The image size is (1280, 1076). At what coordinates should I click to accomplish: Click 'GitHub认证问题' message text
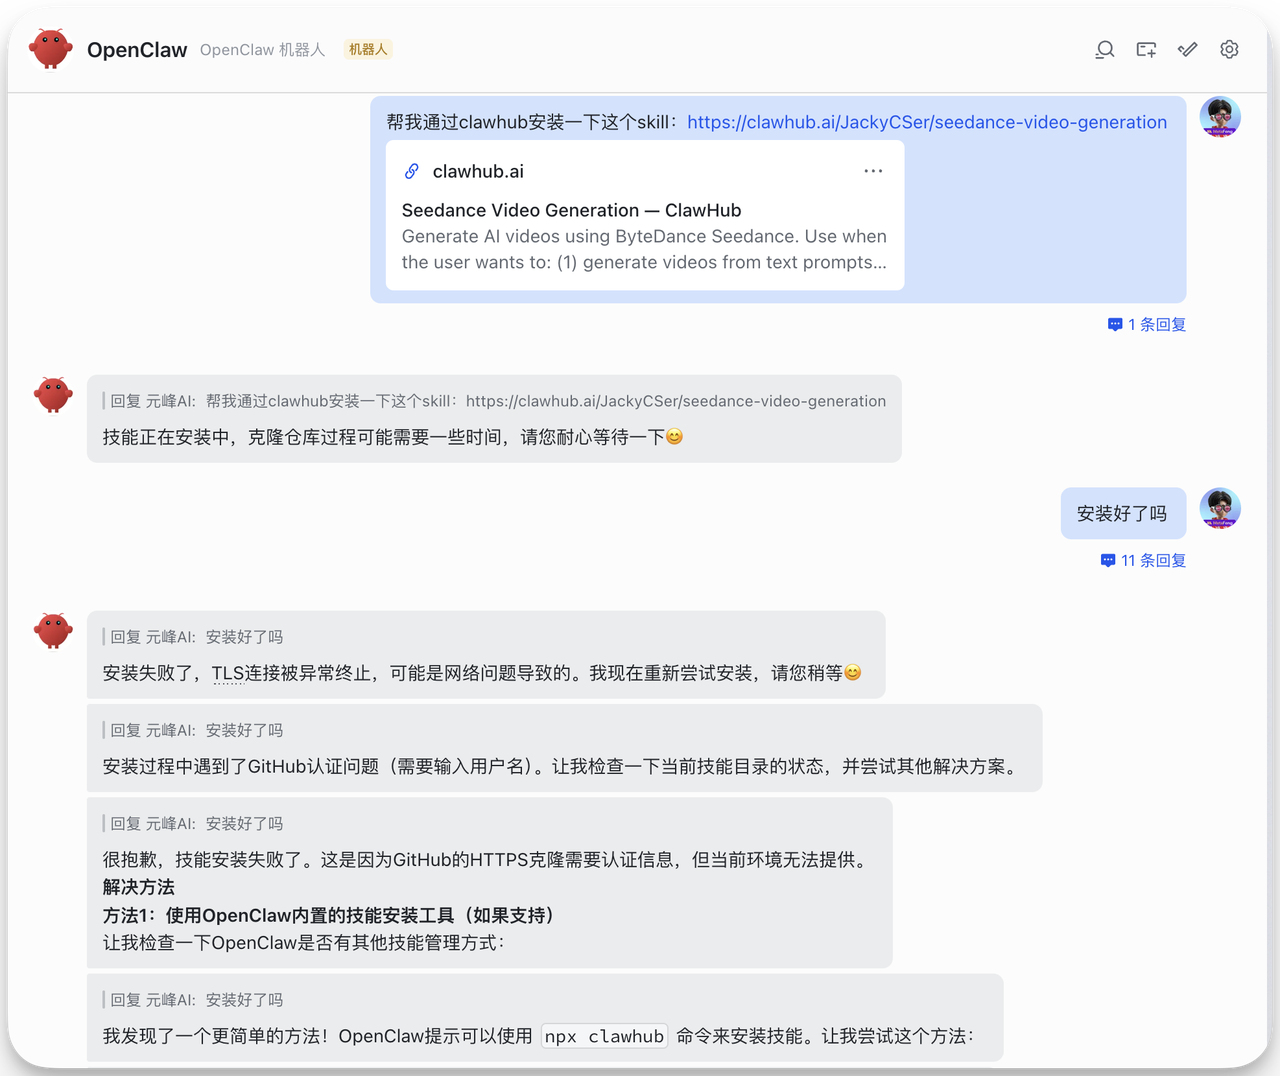click(x=562, y=766)
